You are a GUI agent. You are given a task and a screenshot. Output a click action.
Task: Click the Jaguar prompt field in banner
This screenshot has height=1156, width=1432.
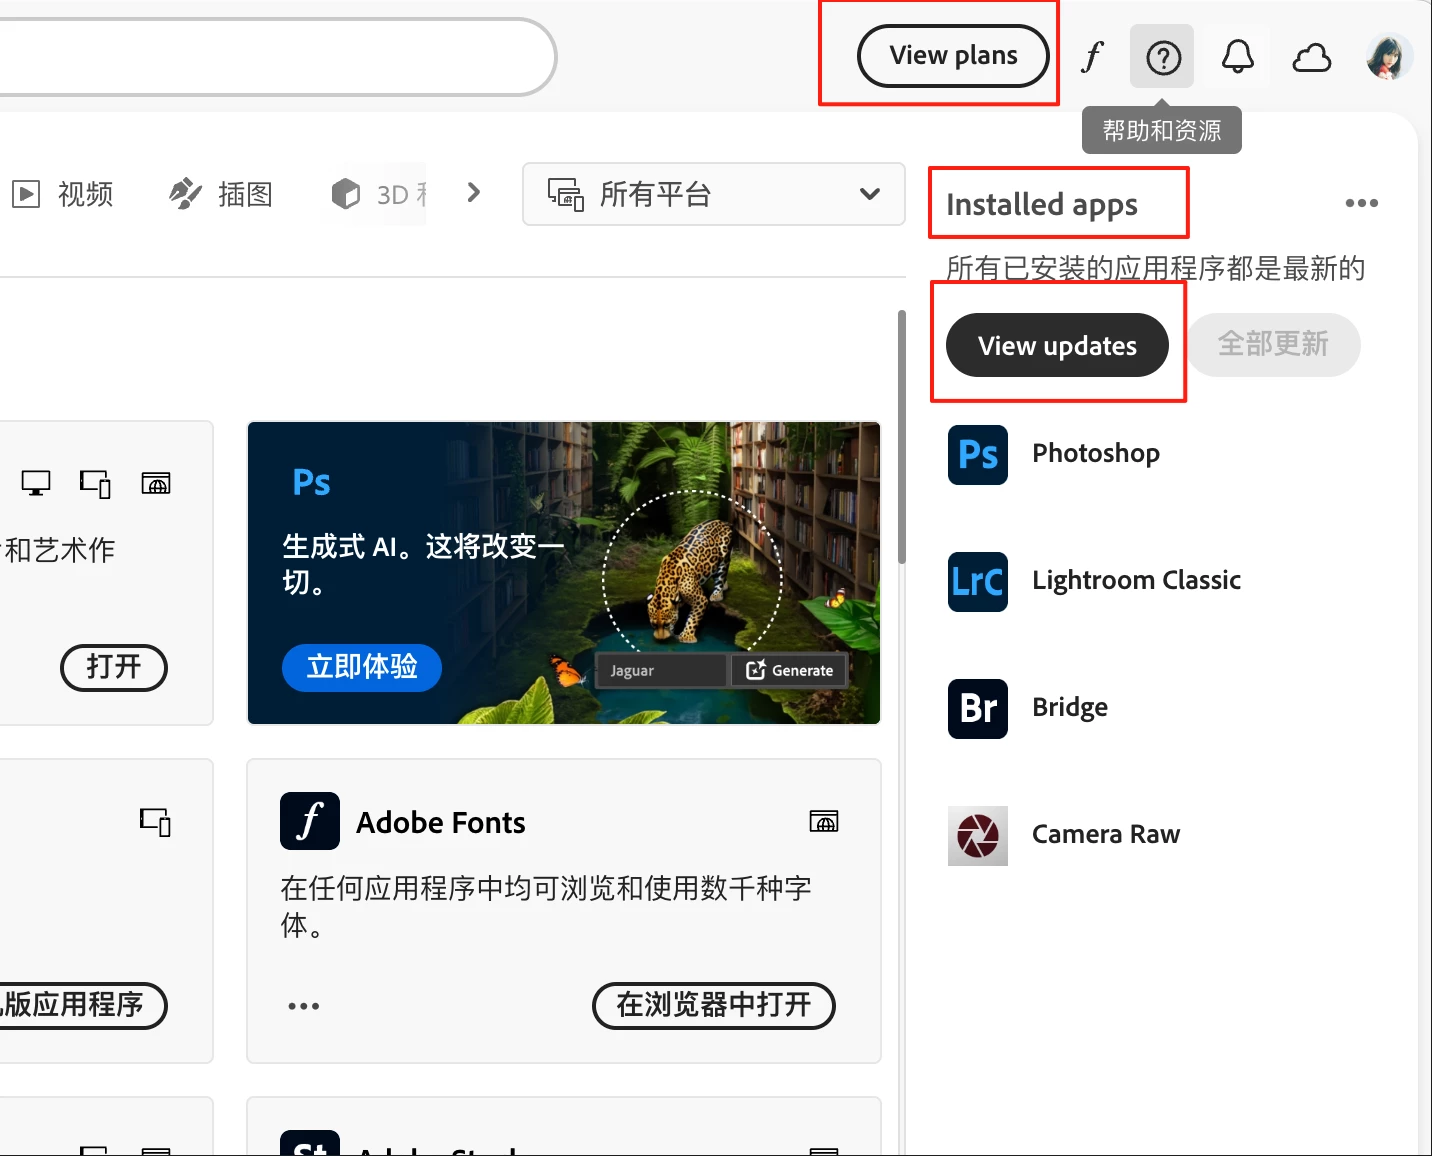coord(661,670)
